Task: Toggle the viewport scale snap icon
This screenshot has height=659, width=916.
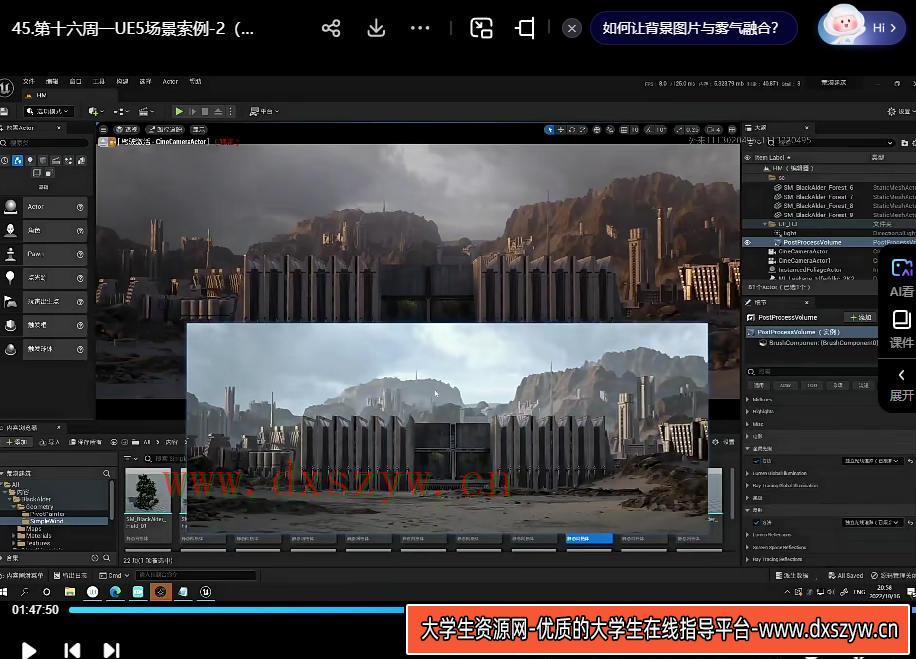Action: click(x=679, y=130)
